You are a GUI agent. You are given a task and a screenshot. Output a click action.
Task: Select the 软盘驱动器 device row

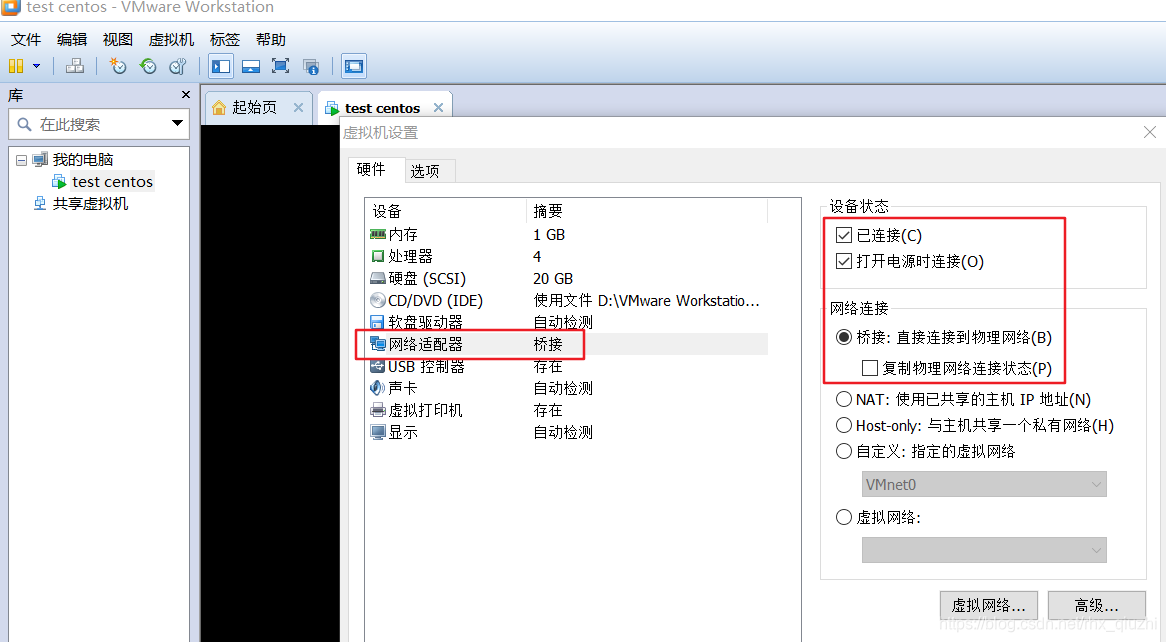point(568,322)
